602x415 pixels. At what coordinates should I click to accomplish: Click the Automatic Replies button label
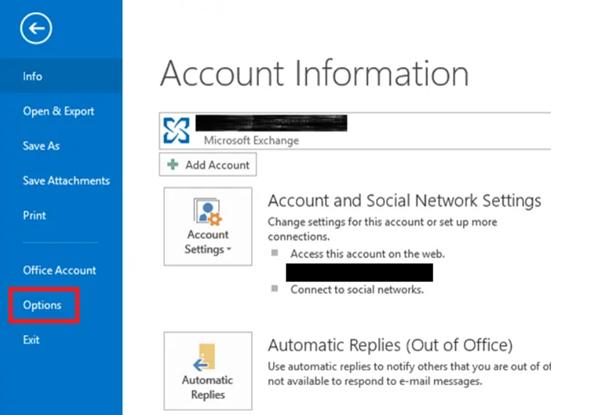point(208,388)
